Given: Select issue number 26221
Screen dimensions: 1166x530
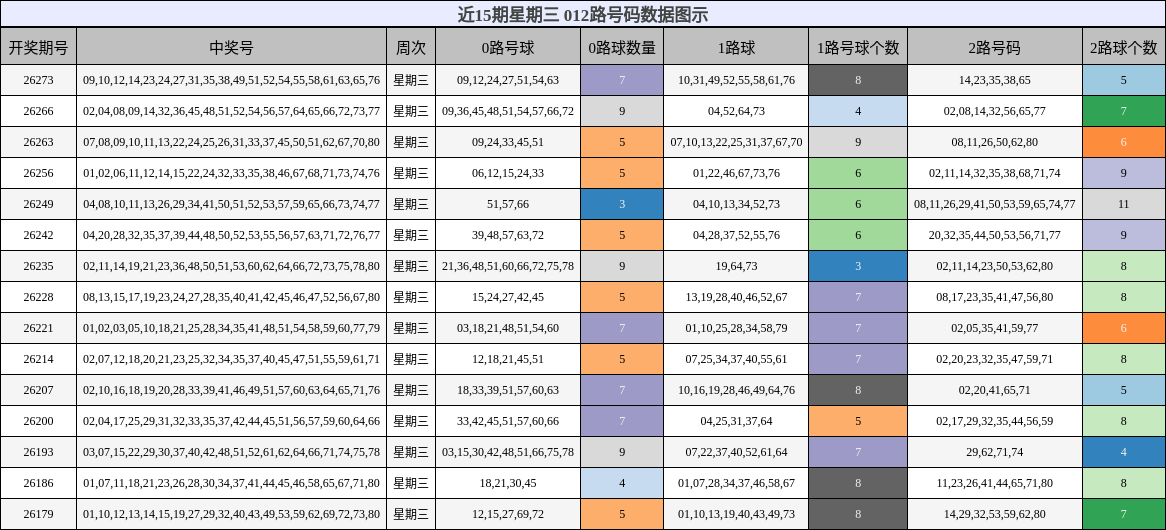Looking at the screenshot, I should (x=38, y=328).
